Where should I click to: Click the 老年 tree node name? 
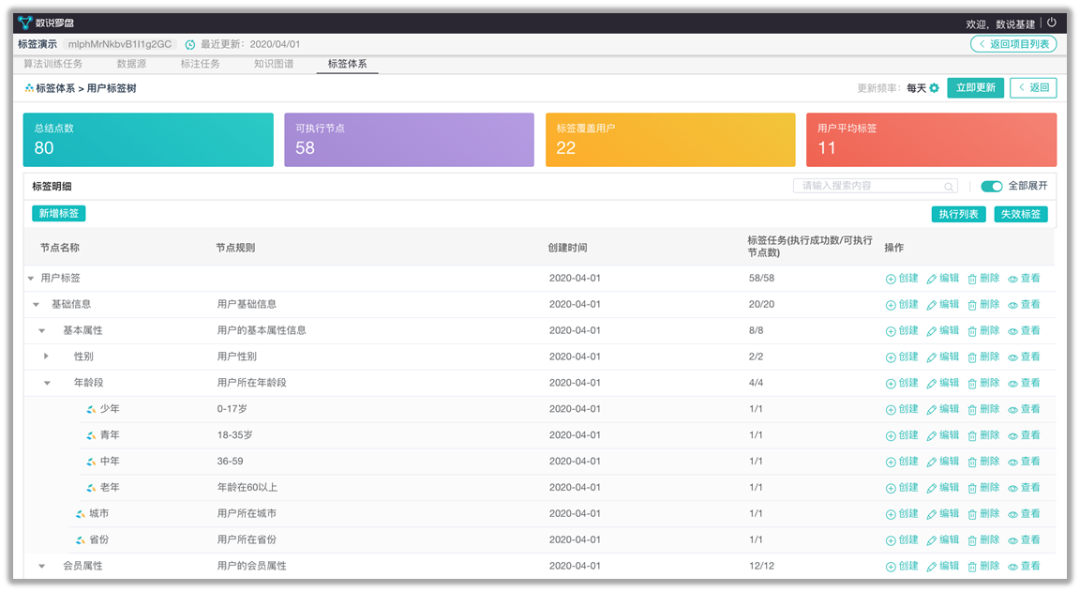point(110,488)
